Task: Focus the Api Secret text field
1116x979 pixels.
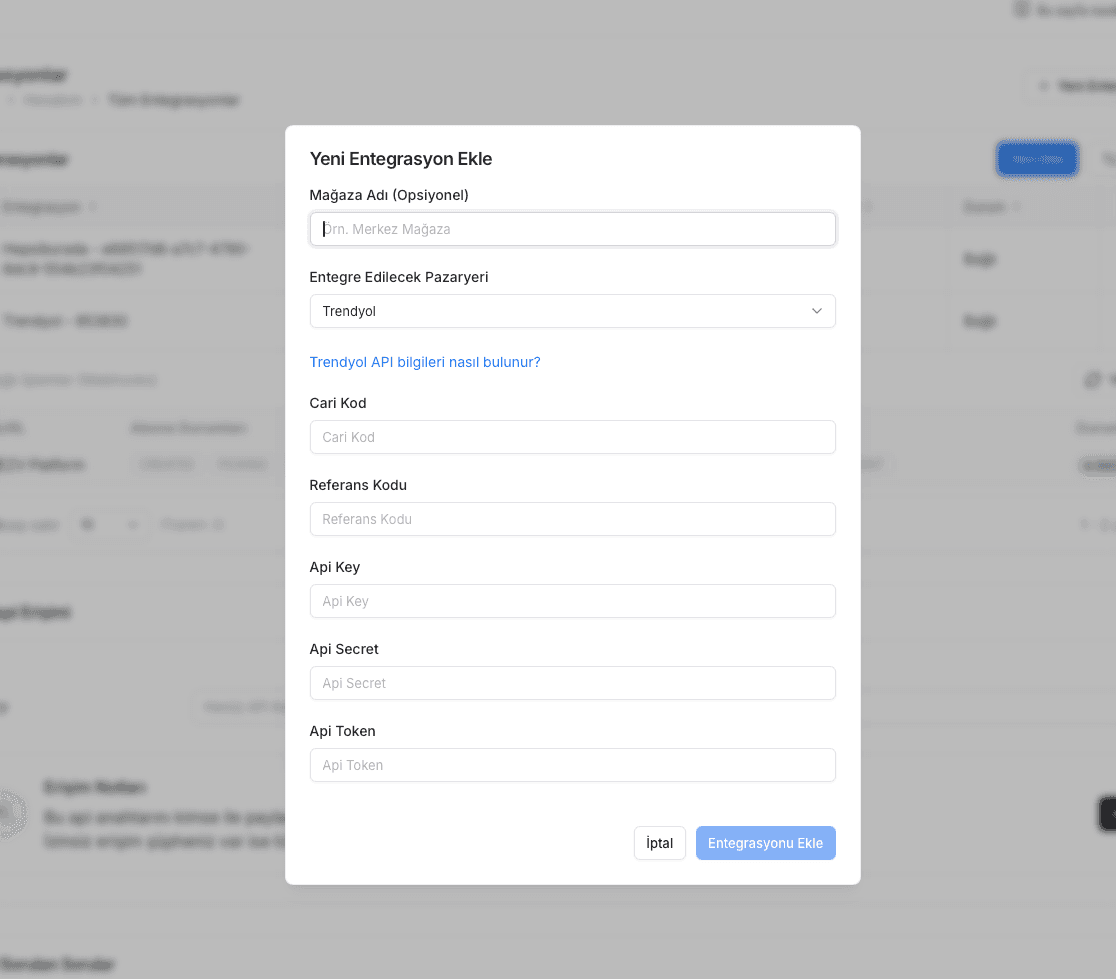Action: [x=572, y=683]
